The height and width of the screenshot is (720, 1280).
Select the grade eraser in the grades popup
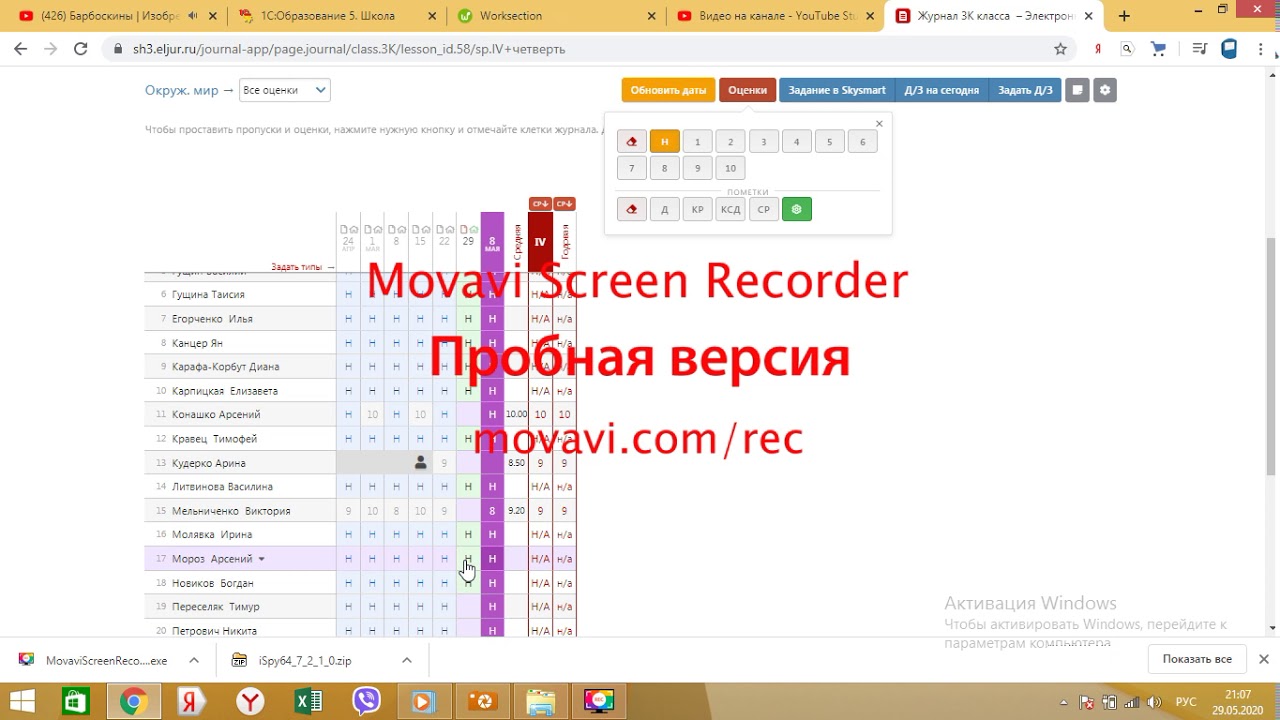click(x=631, y=142)
